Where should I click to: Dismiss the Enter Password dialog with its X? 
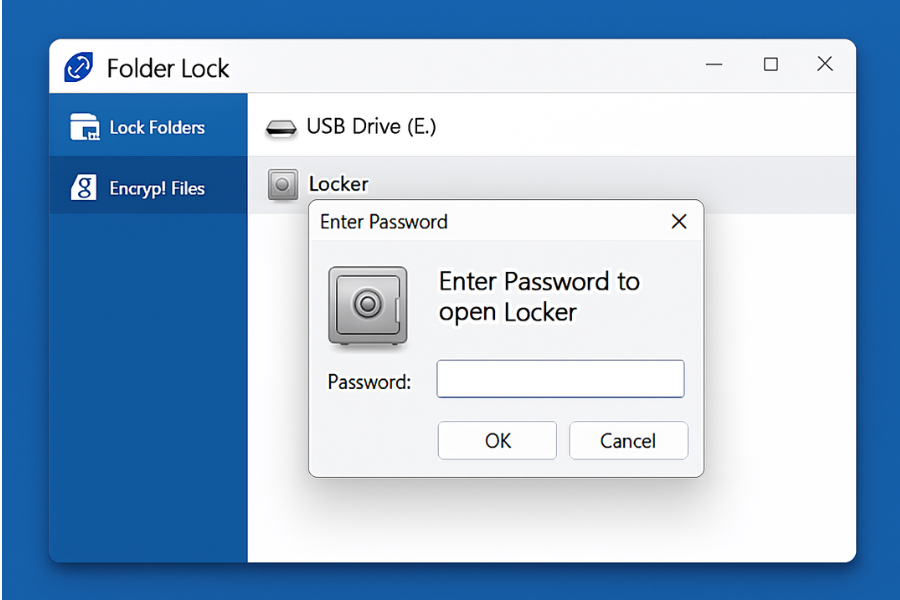(679, 221)
